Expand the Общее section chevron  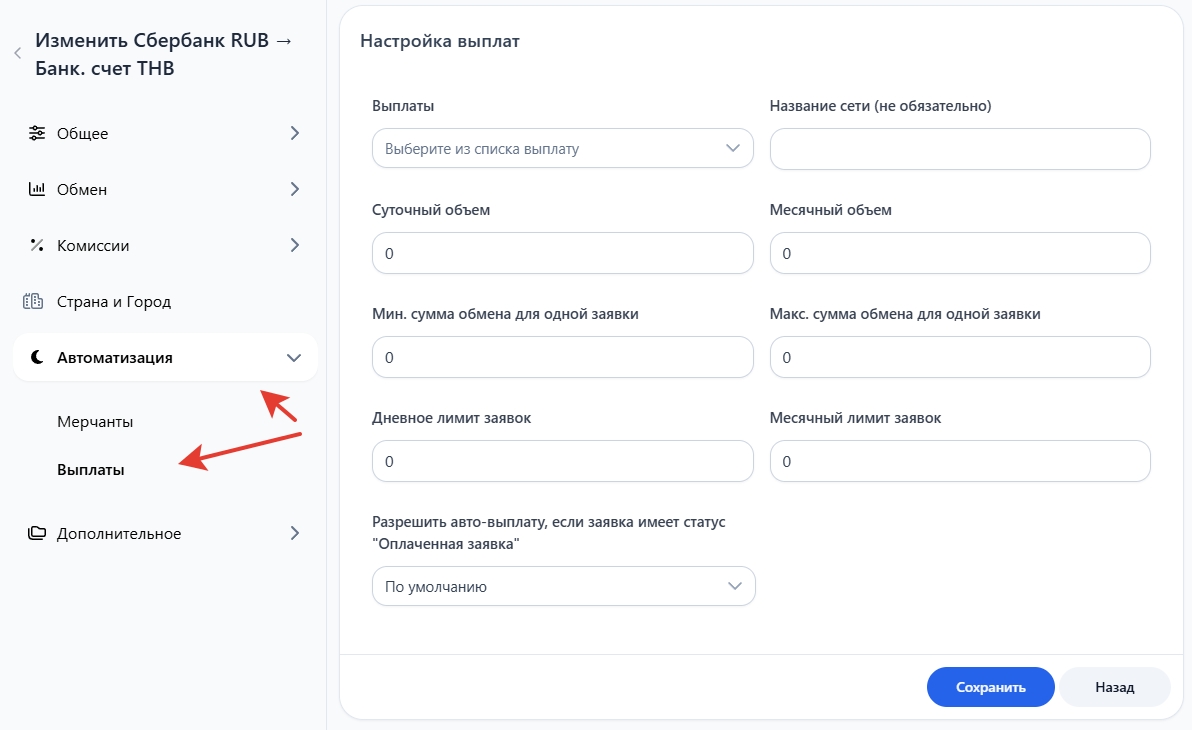tap(294, 133)
